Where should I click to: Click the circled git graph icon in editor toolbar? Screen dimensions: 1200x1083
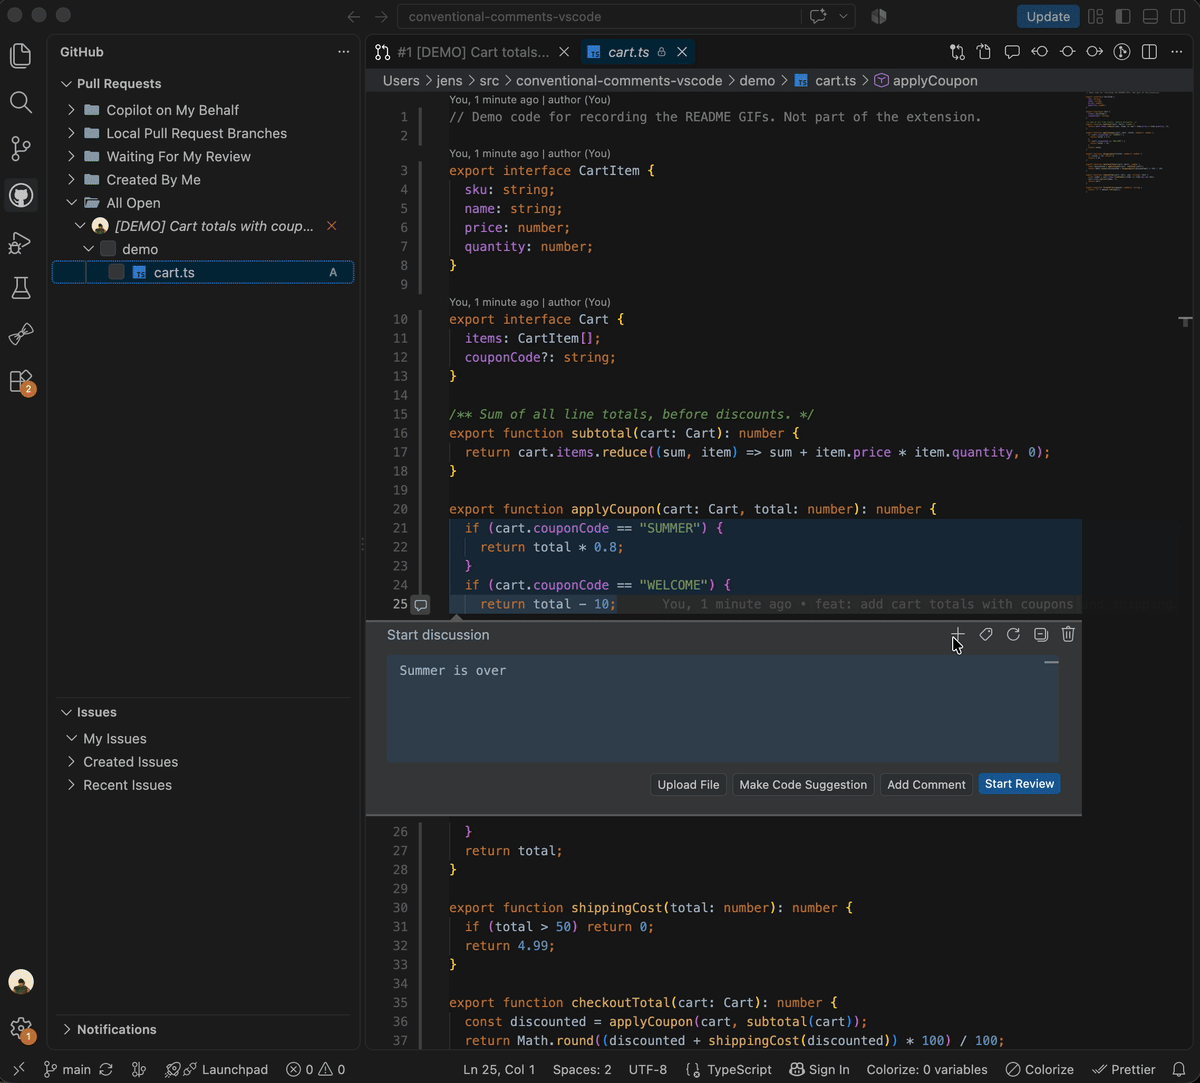click(1122, 52)
